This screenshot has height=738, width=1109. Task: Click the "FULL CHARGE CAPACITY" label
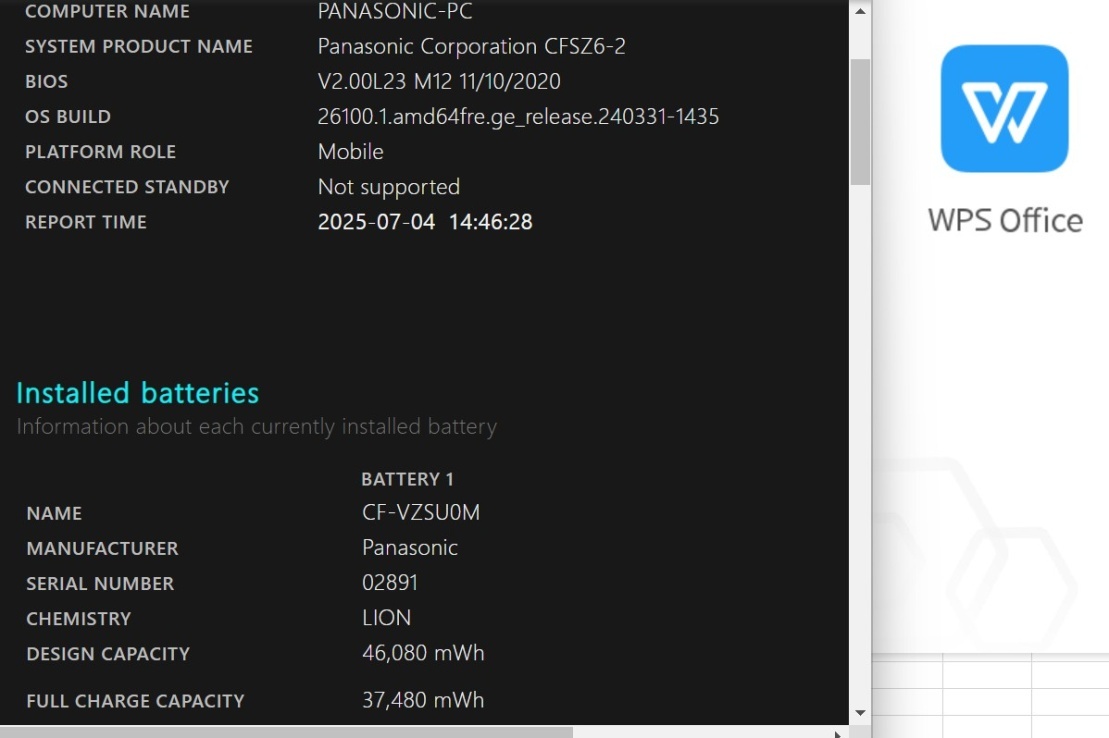tap(135, 702)
